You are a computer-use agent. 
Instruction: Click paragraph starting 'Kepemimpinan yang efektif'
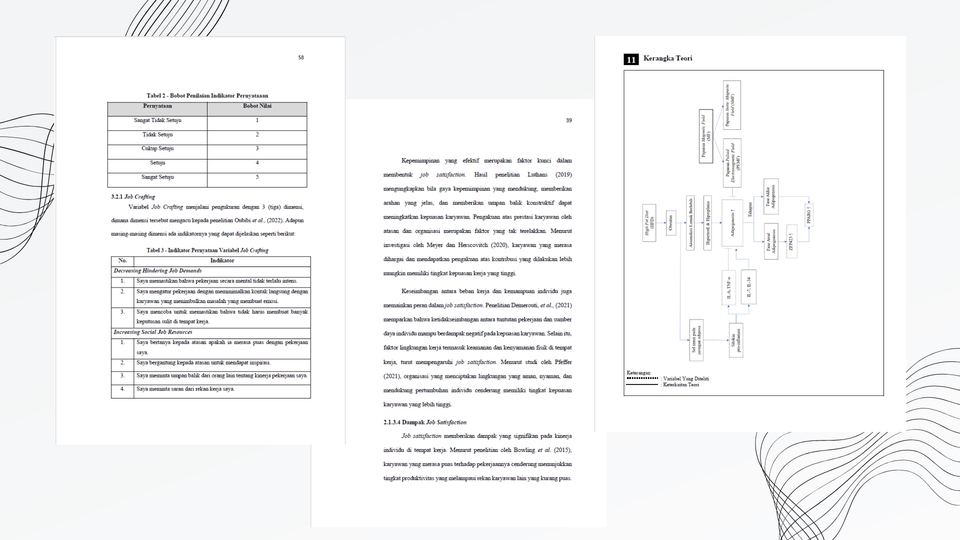tap(478, 217)
